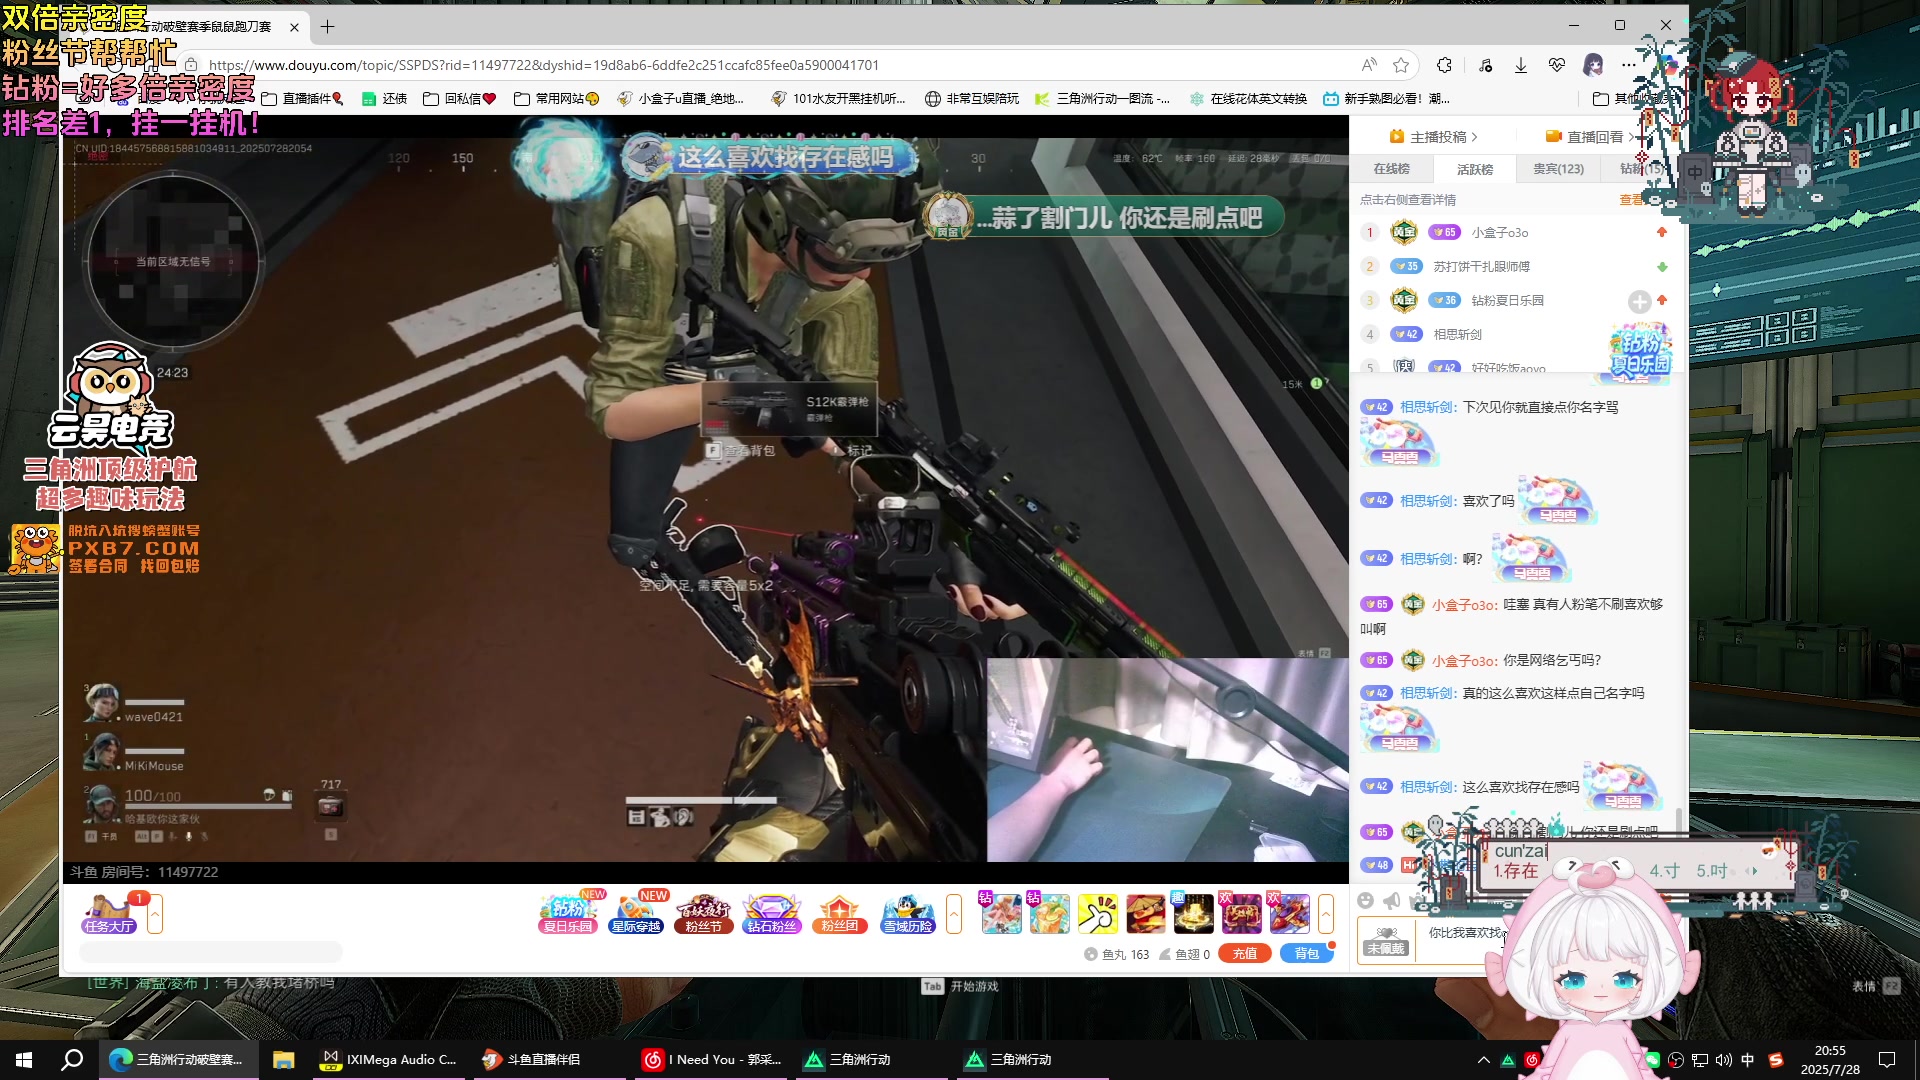Viewport: 1920px width, 1080px height.
Task: Open 三角洲行动一图流 bookmark
Action: pyautogui.click(x=1102, y=99)
